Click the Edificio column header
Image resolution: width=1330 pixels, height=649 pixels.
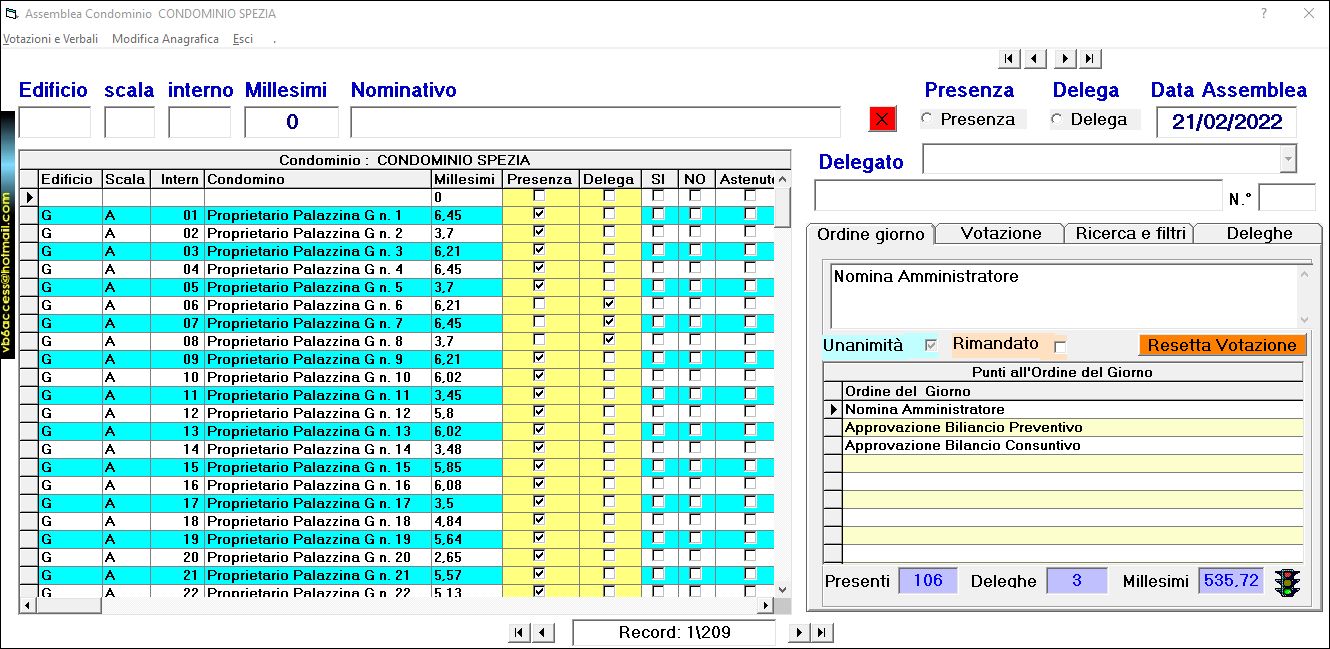pyautogui.click(x=70, y=179)
